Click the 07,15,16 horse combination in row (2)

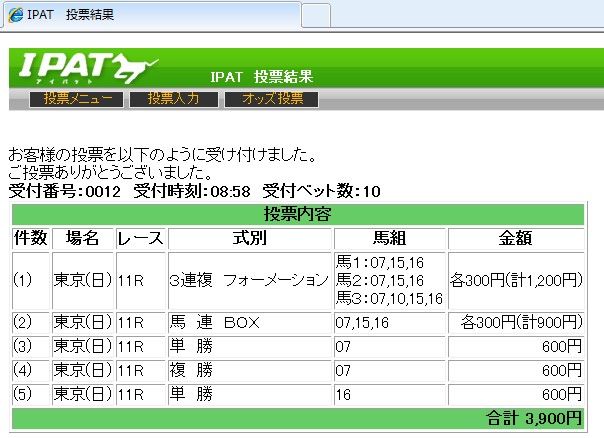pos(362,323)
